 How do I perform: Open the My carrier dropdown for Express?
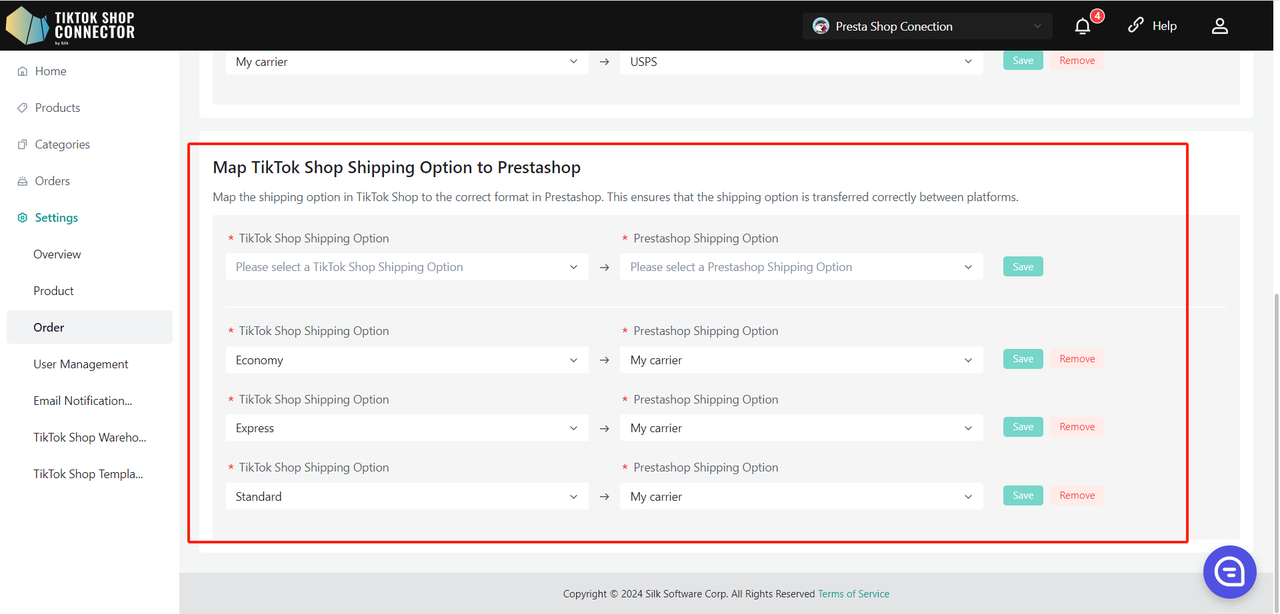click(801, 428)
